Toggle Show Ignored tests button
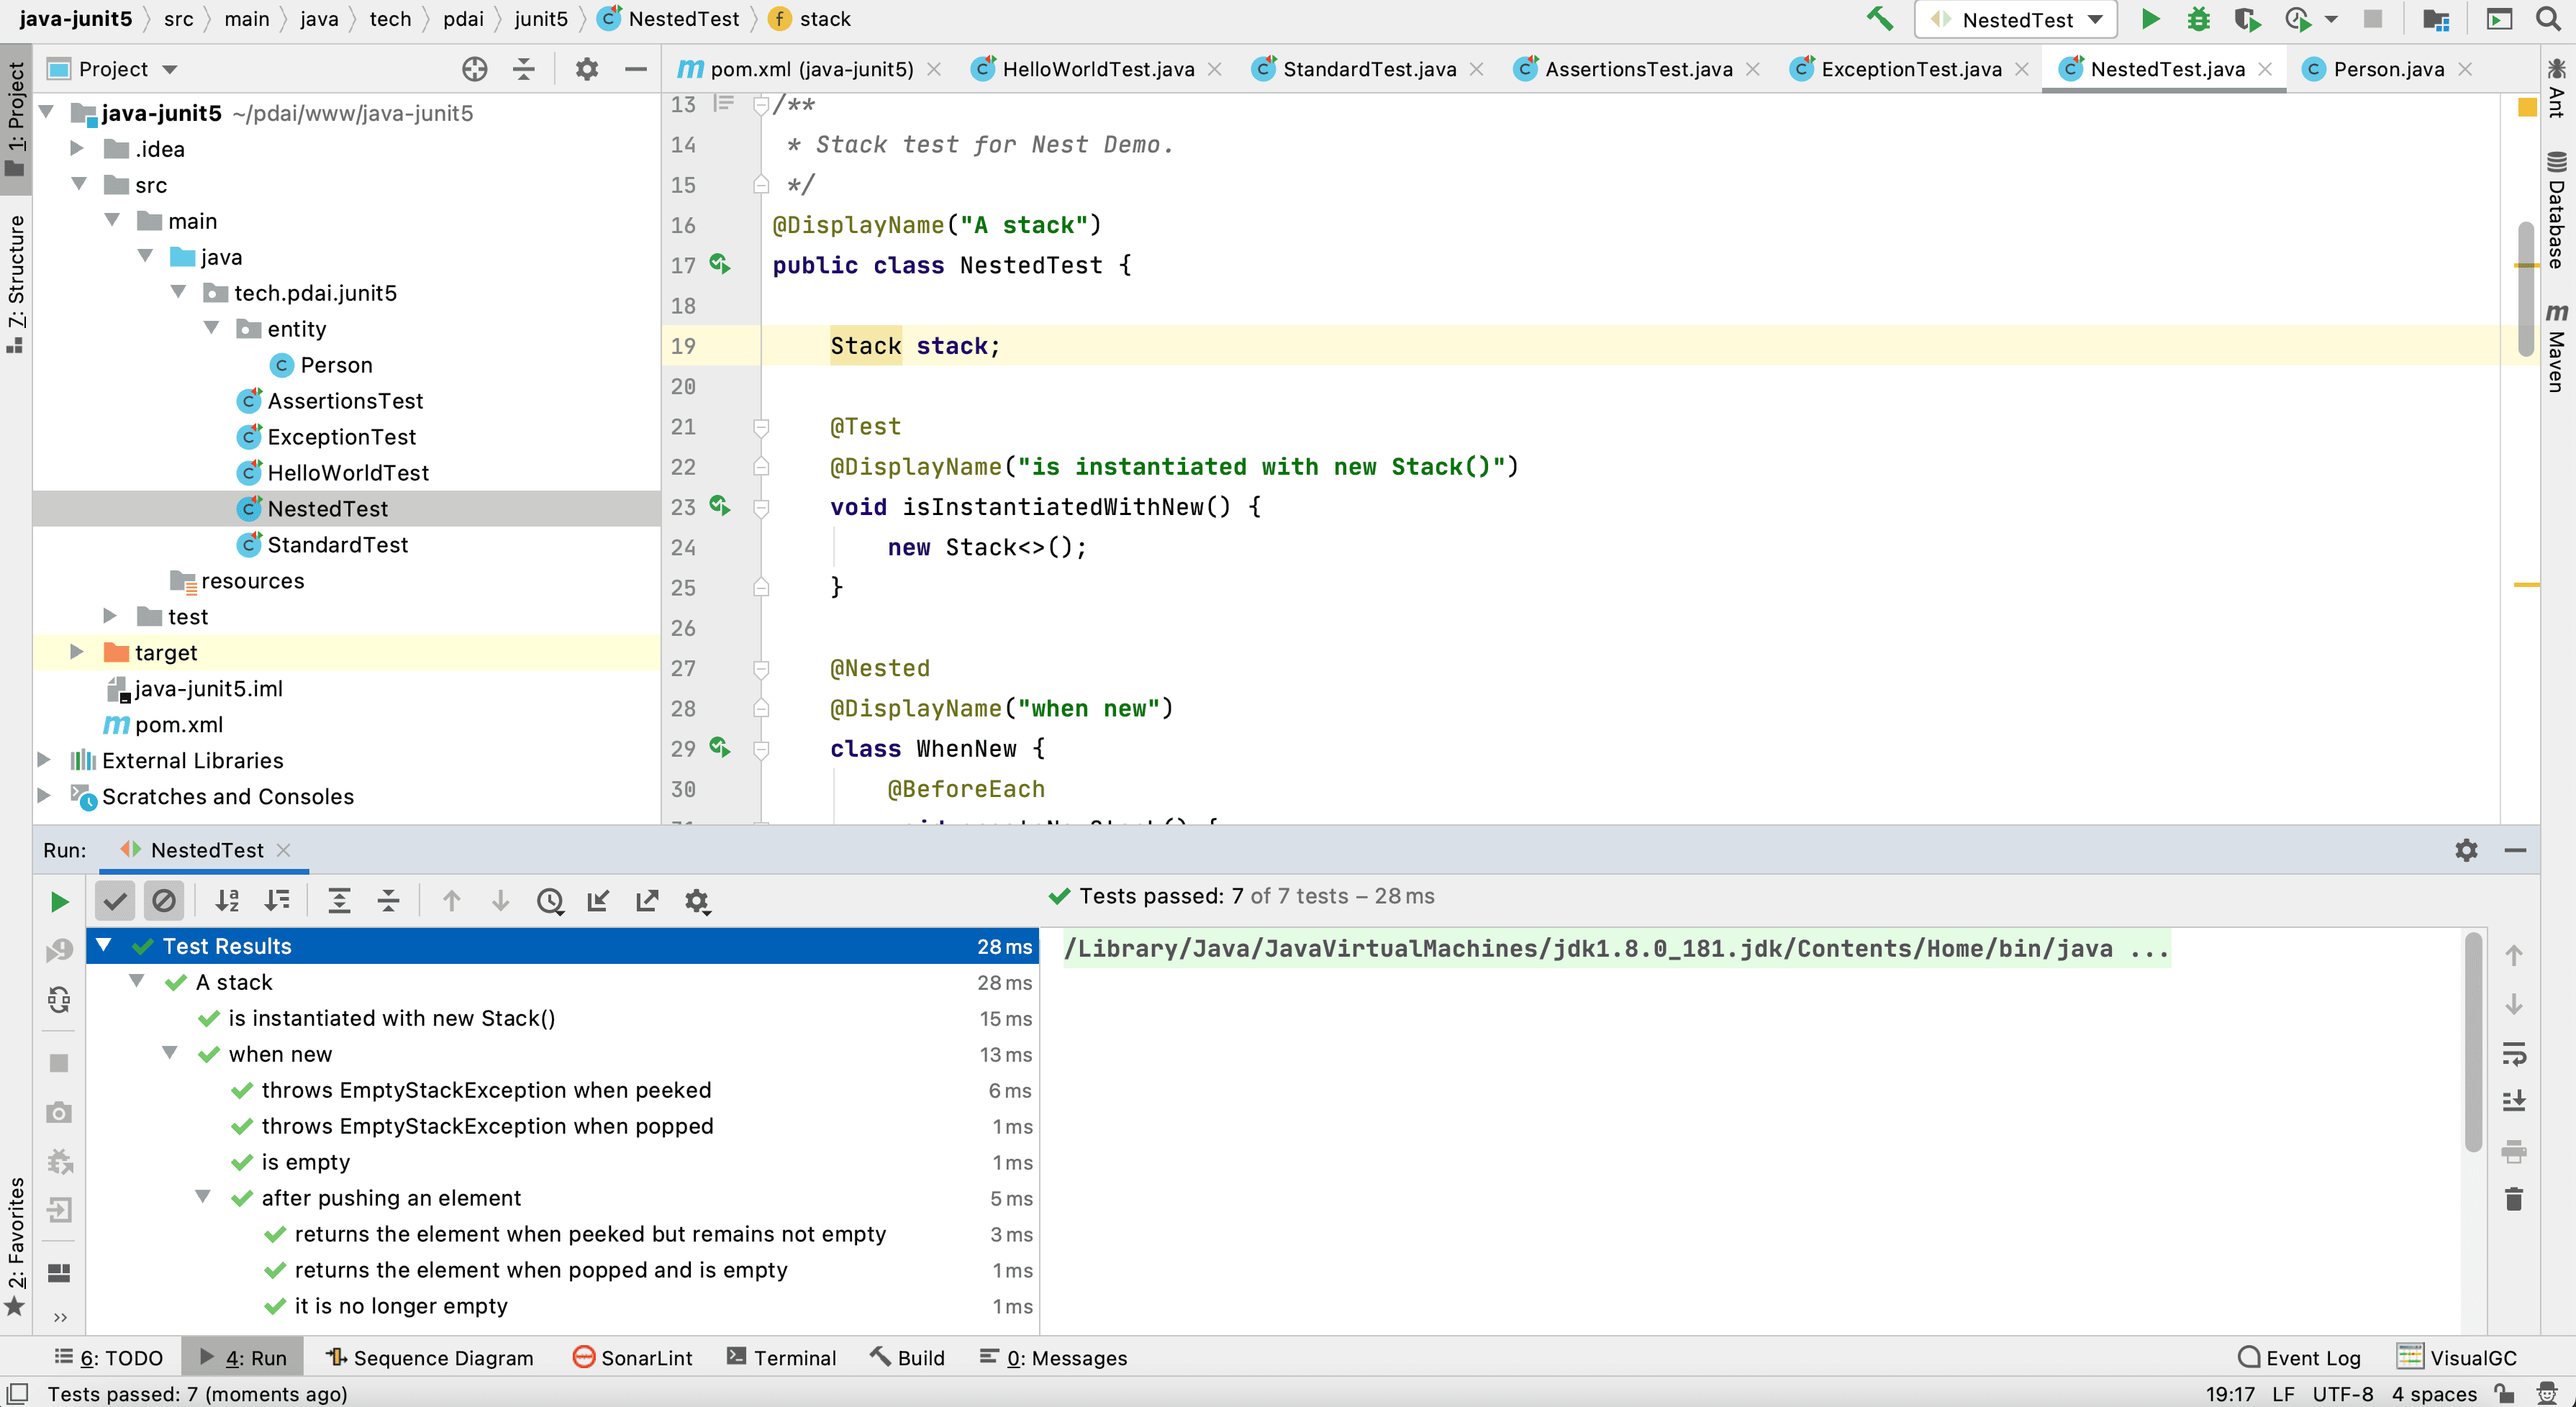The width and height of the screenshot is (2576, 1407). coord(163,901)
